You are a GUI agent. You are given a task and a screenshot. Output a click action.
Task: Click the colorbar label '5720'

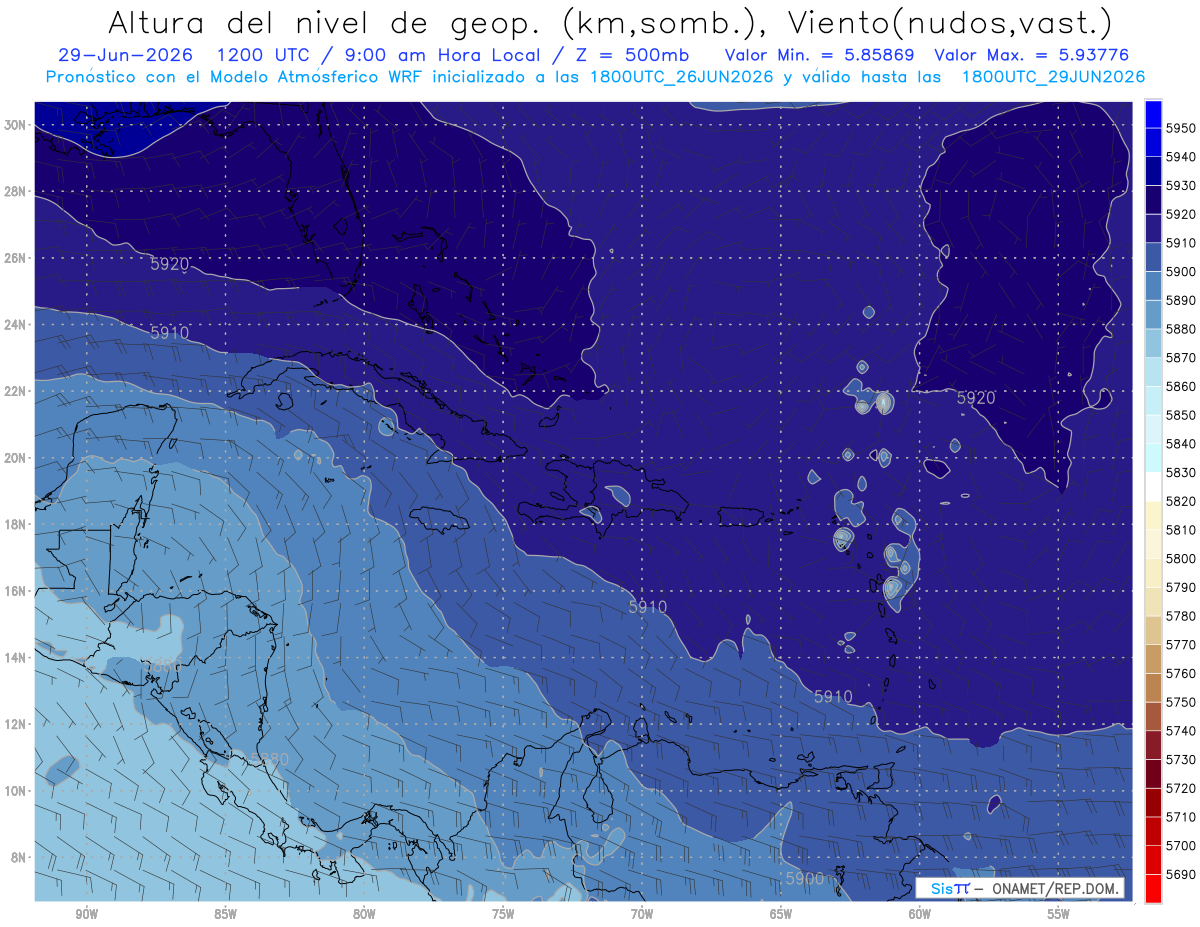click(x=1180, y=788)
